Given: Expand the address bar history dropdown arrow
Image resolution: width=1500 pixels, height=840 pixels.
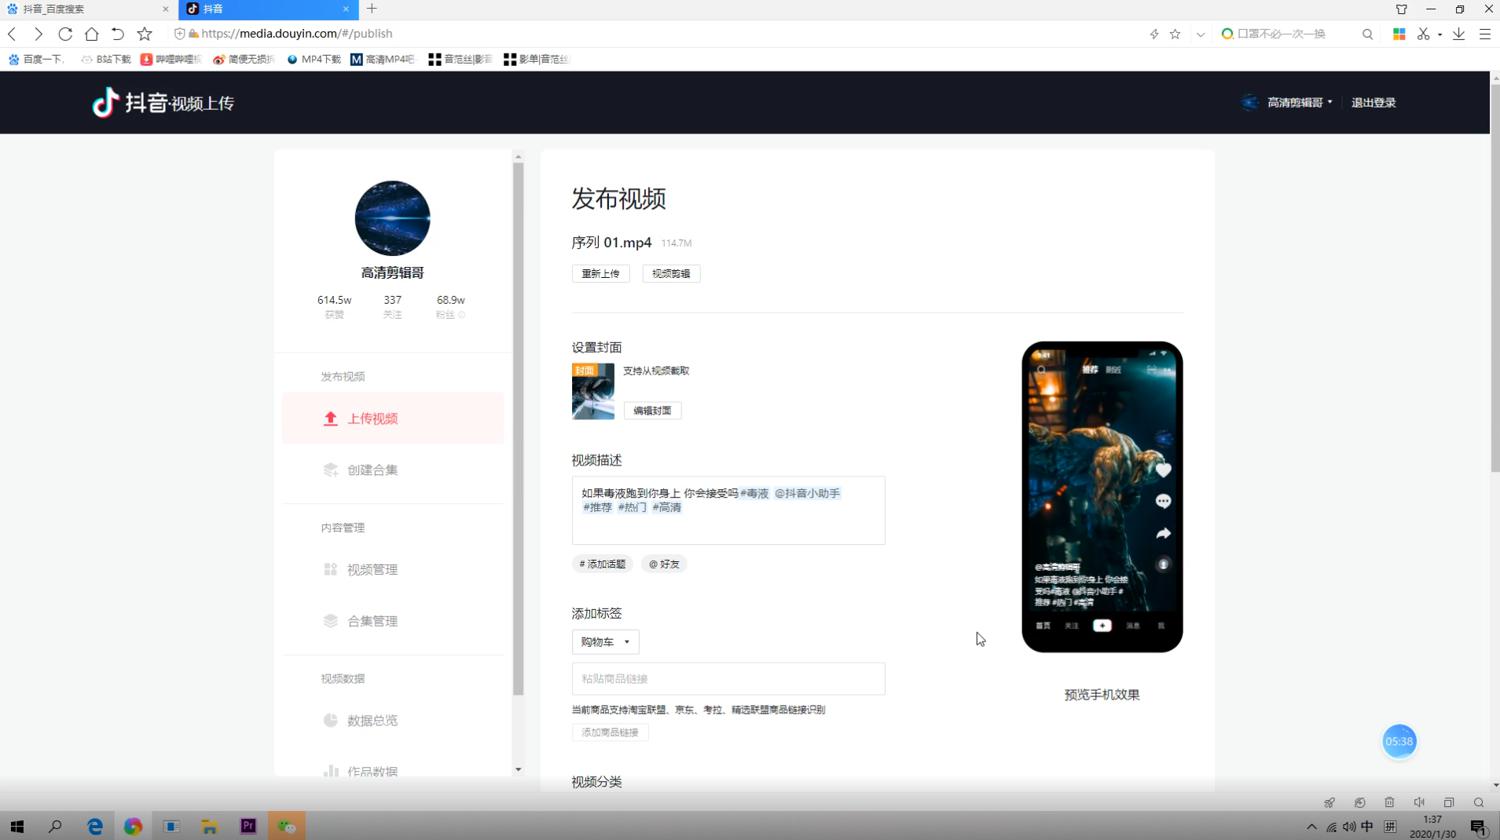Looking at the screenshot, I should [x=1200, y=33].
